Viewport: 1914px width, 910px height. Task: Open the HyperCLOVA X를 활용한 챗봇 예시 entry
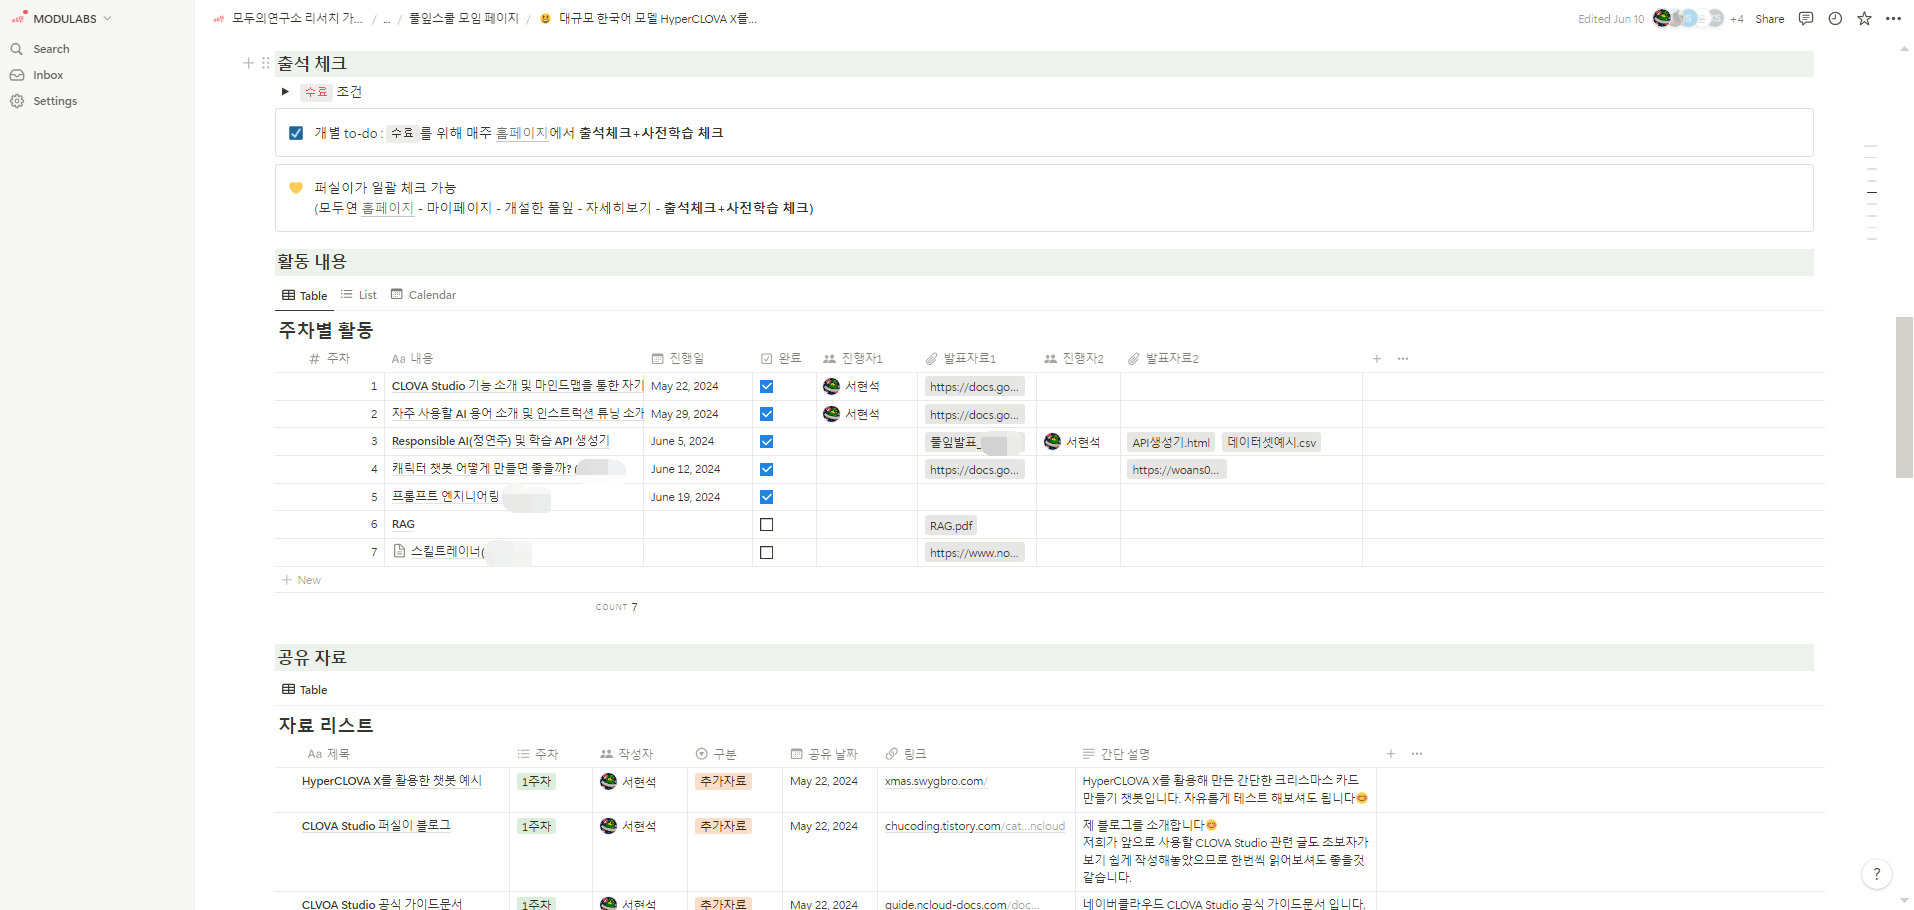pos(392,781)
